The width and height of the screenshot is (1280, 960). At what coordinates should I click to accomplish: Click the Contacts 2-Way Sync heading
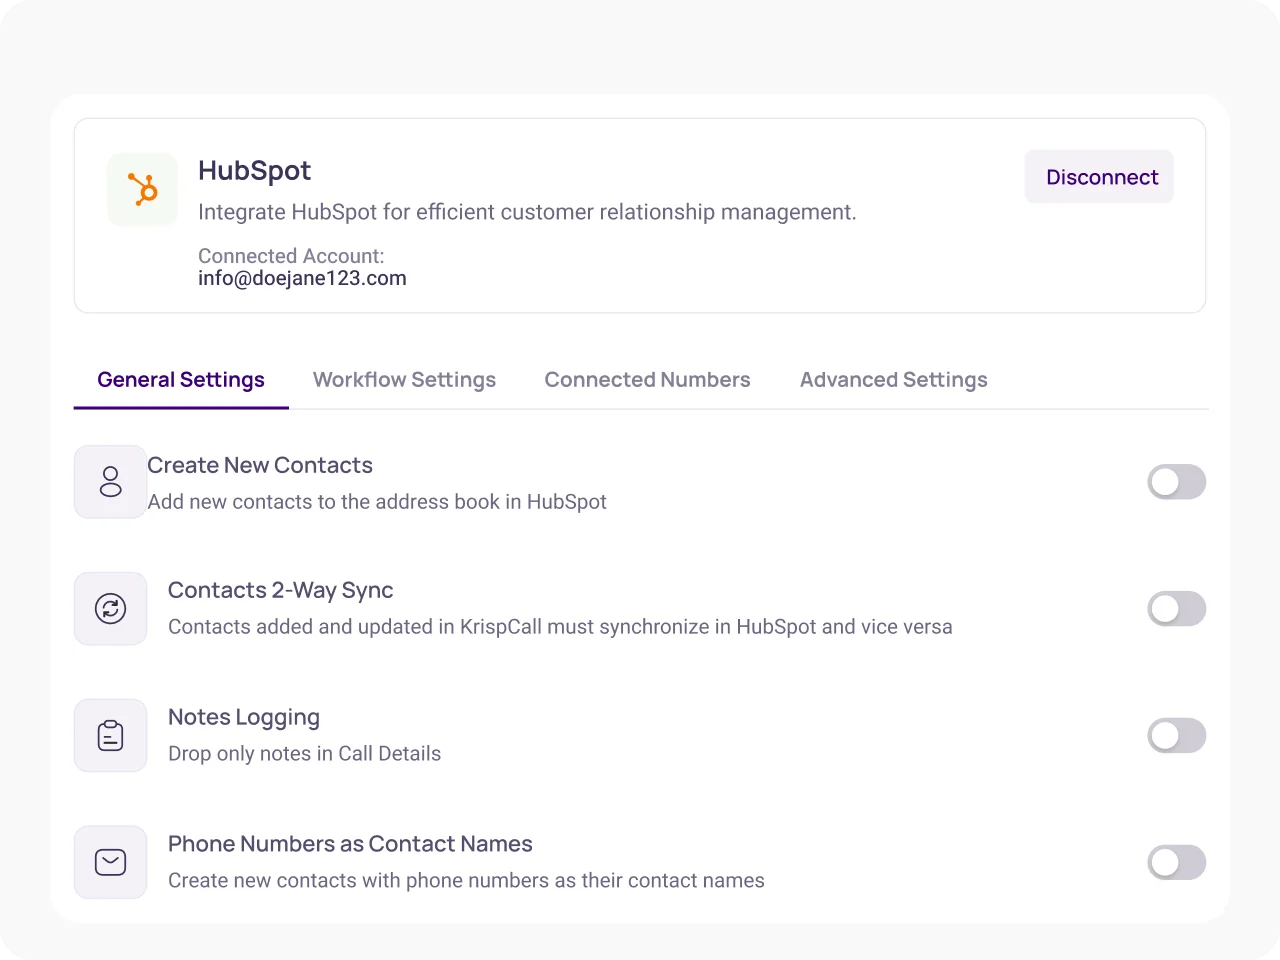[x=281, y=591]
